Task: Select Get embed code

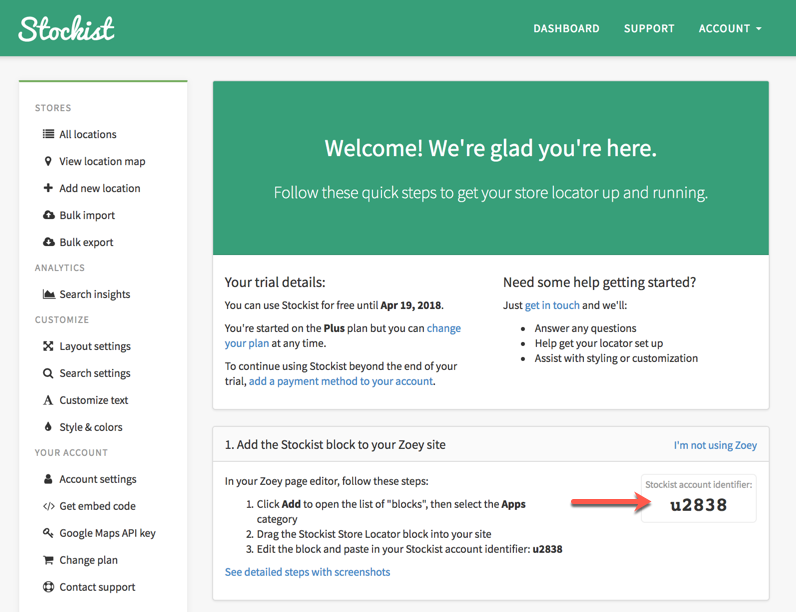Action: pos(97,506)
